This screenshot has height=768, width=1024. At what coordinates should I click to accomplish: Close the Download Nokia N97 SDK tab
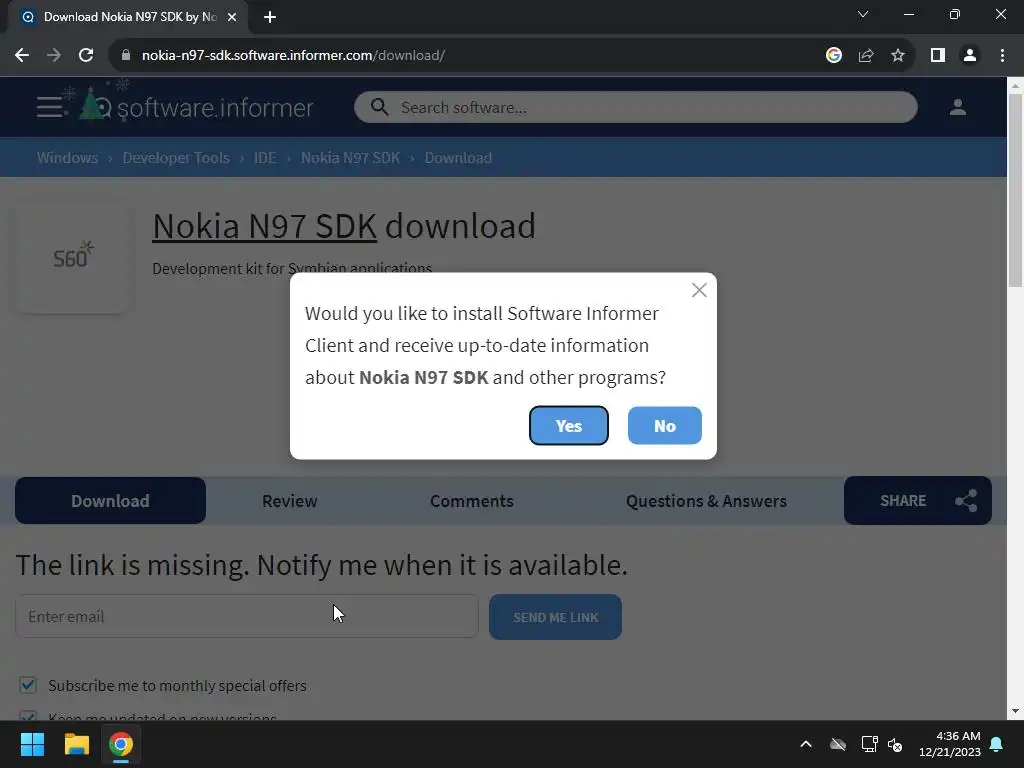tap(232, 17)
